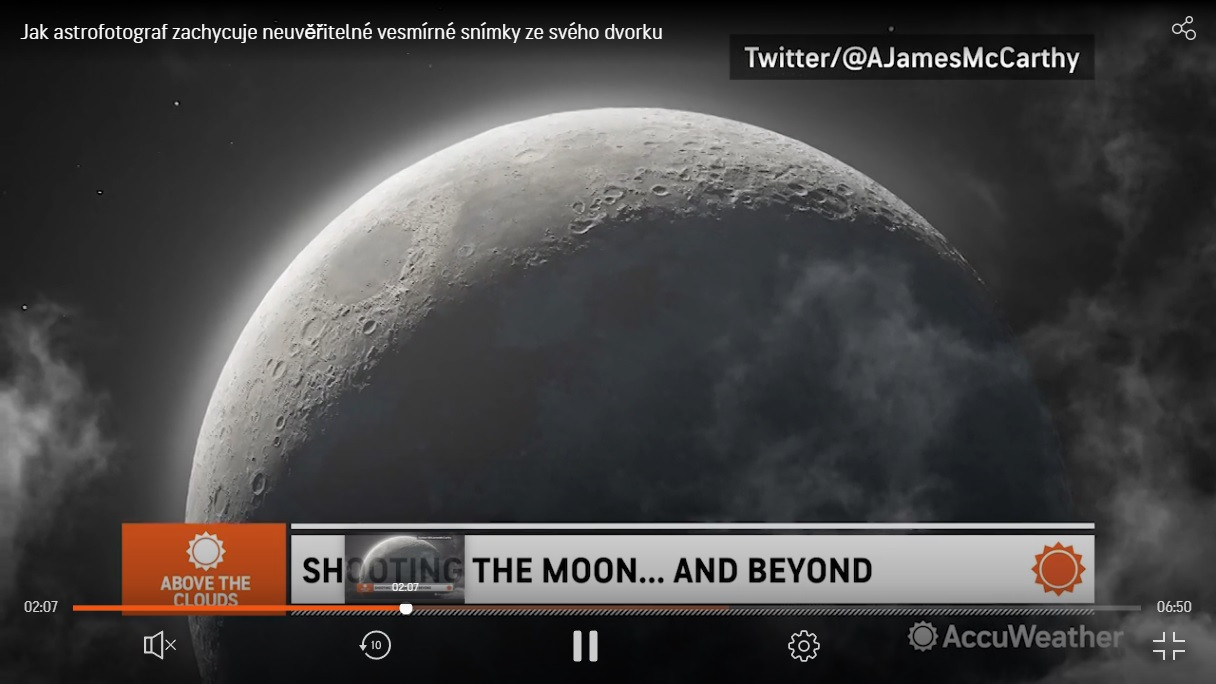Seek to the unplayed part of the timeline
Screen dimensions: 1216x684
(800, 608)
